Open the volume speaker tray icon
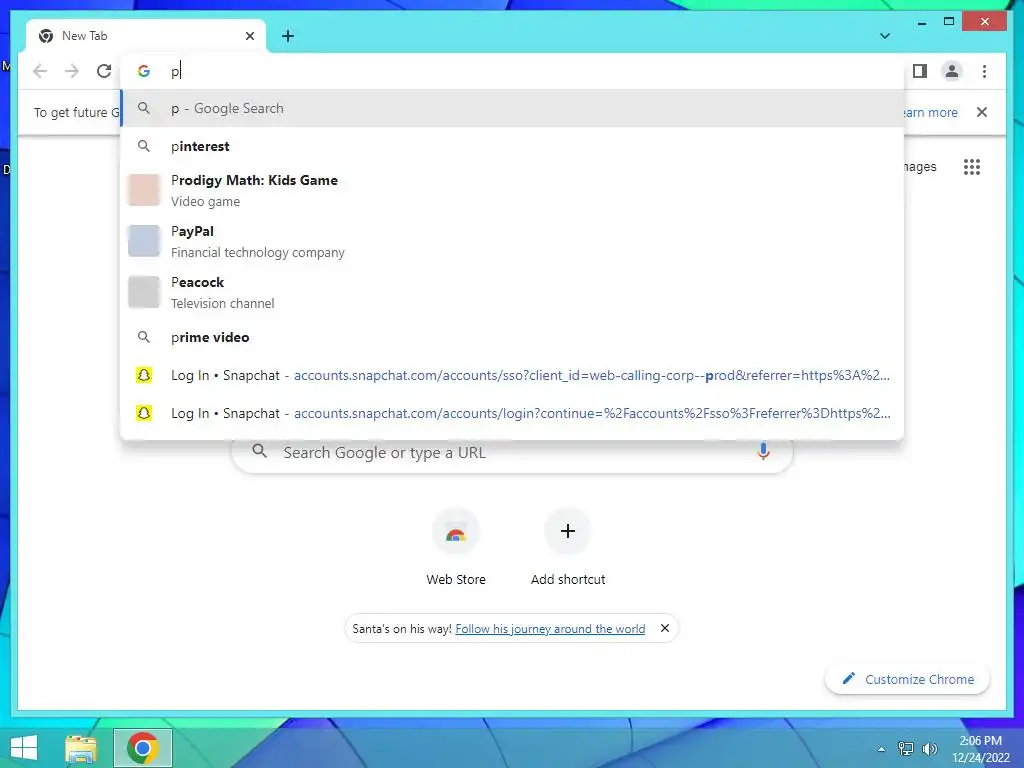Screen dimensions: 1024x768 click(x=929, y=749)
